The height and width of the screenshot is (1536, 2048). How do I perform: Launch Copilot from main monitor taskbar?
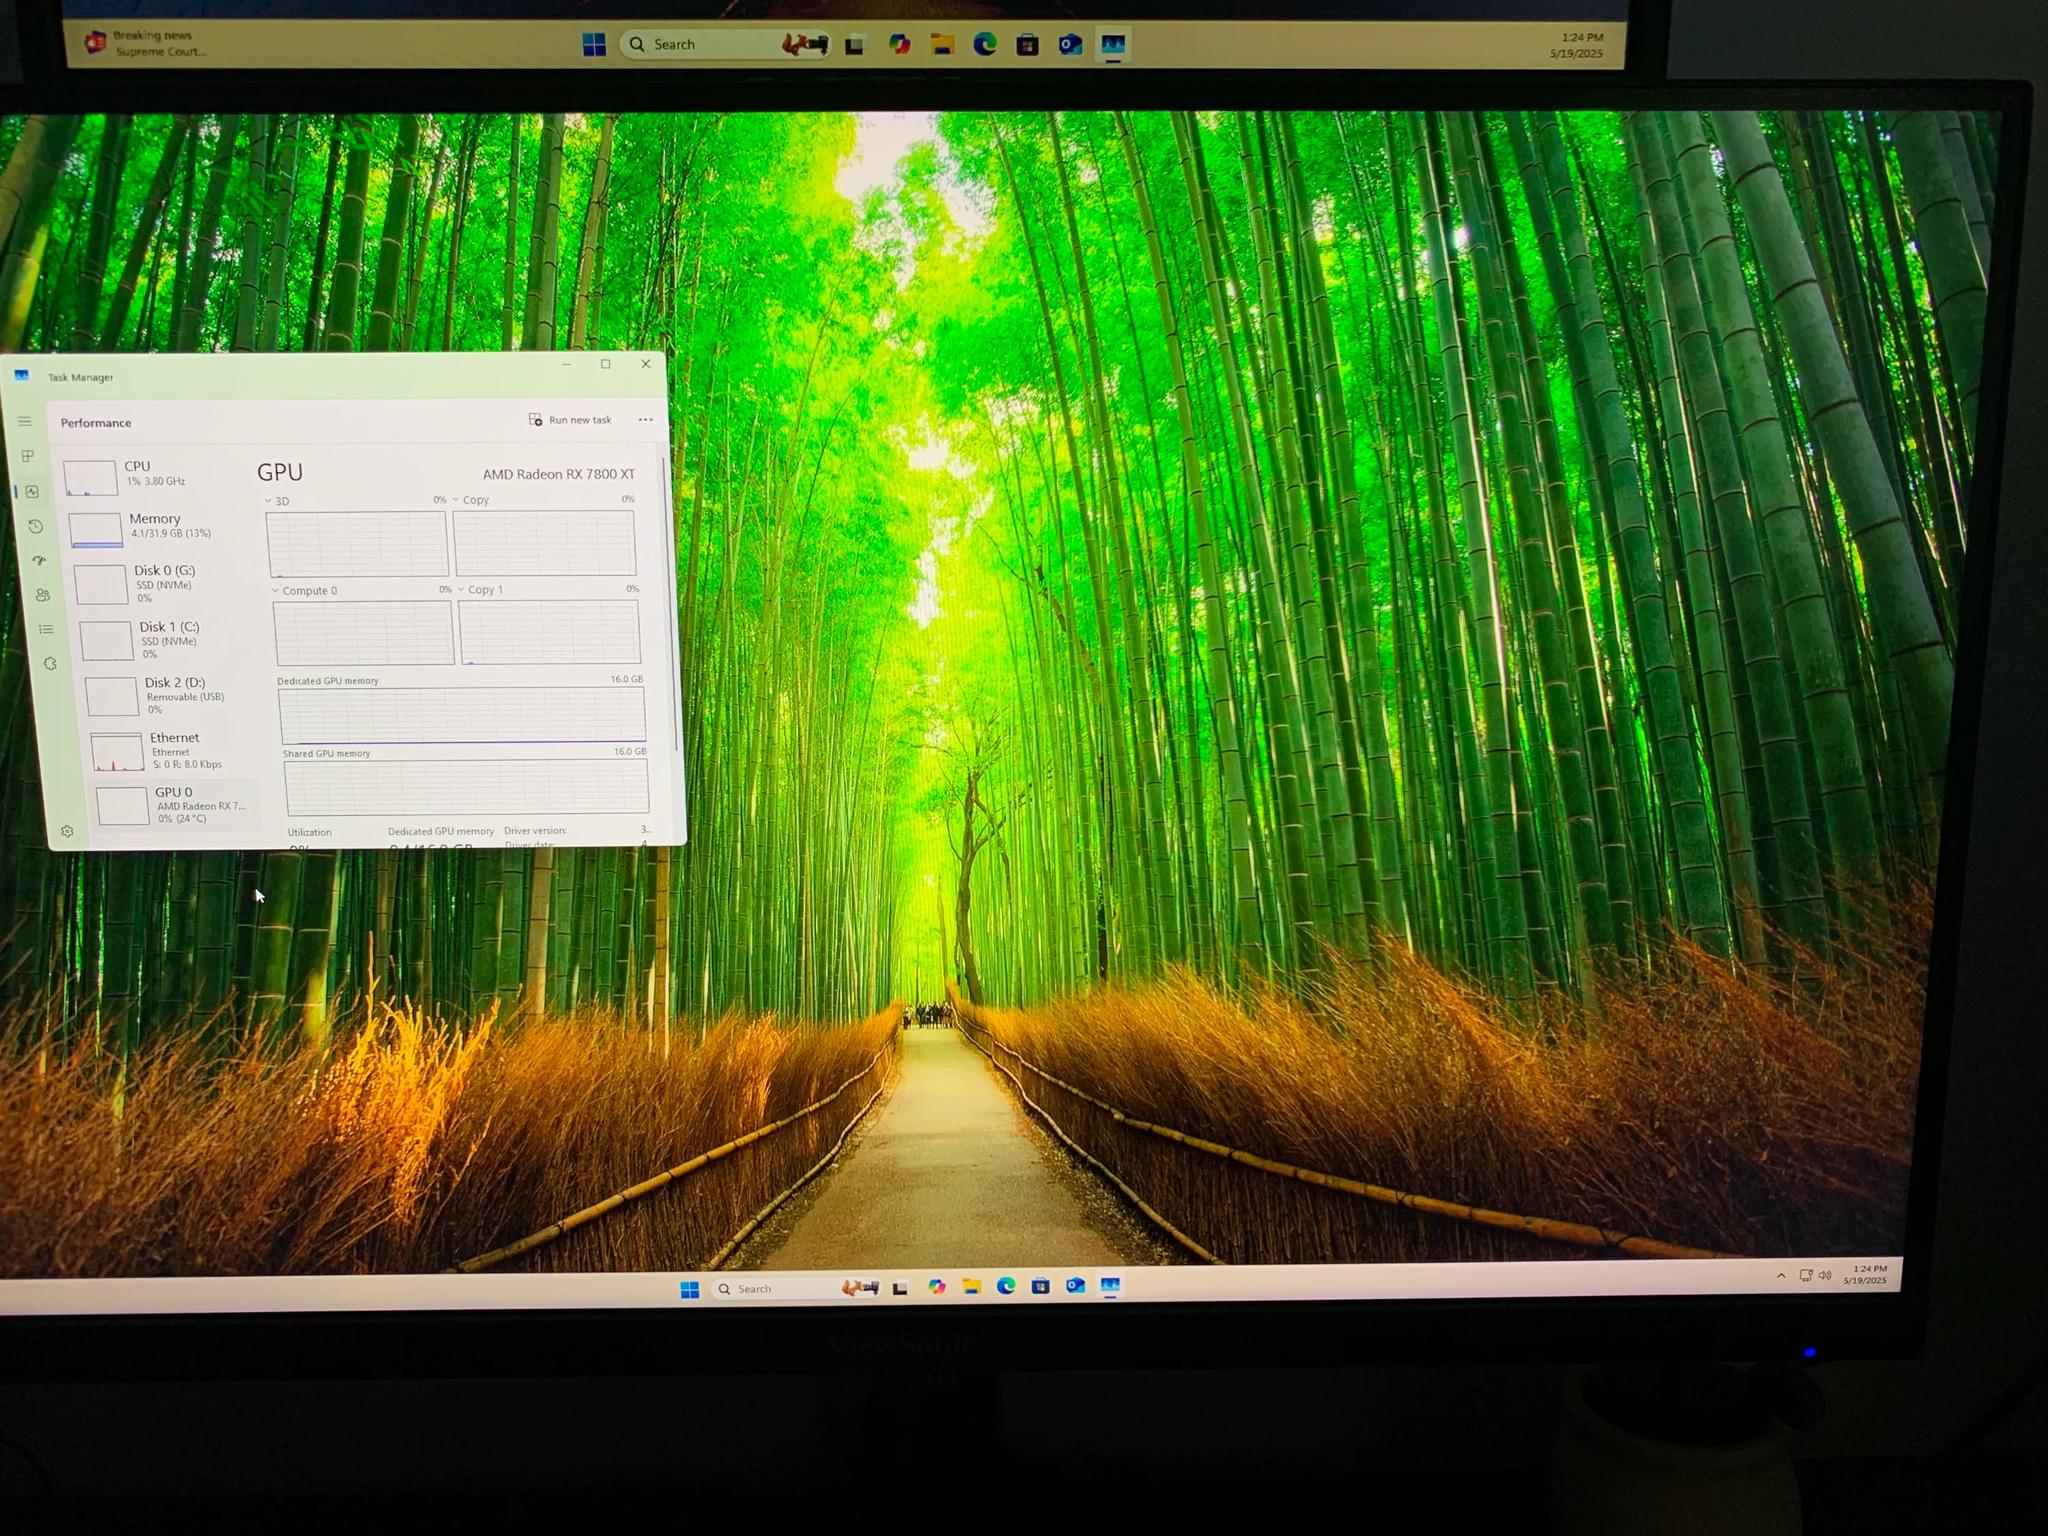coord(936,1287)
